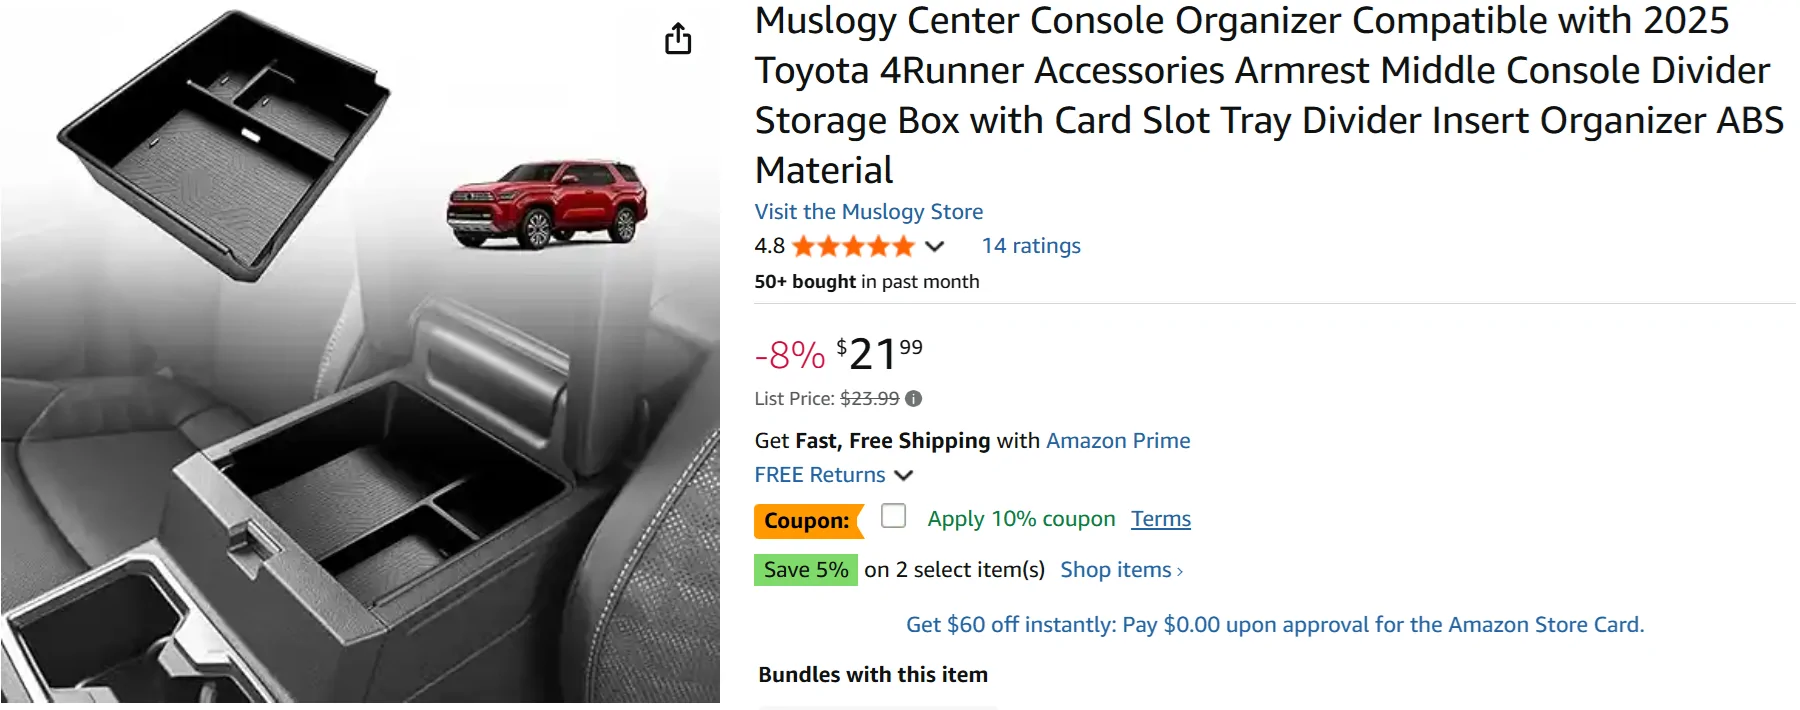This screenshot has height=710, width=1800.
Task: Click the "Apply 10% coupon" label text
Action: click(x=1020, y=519)
